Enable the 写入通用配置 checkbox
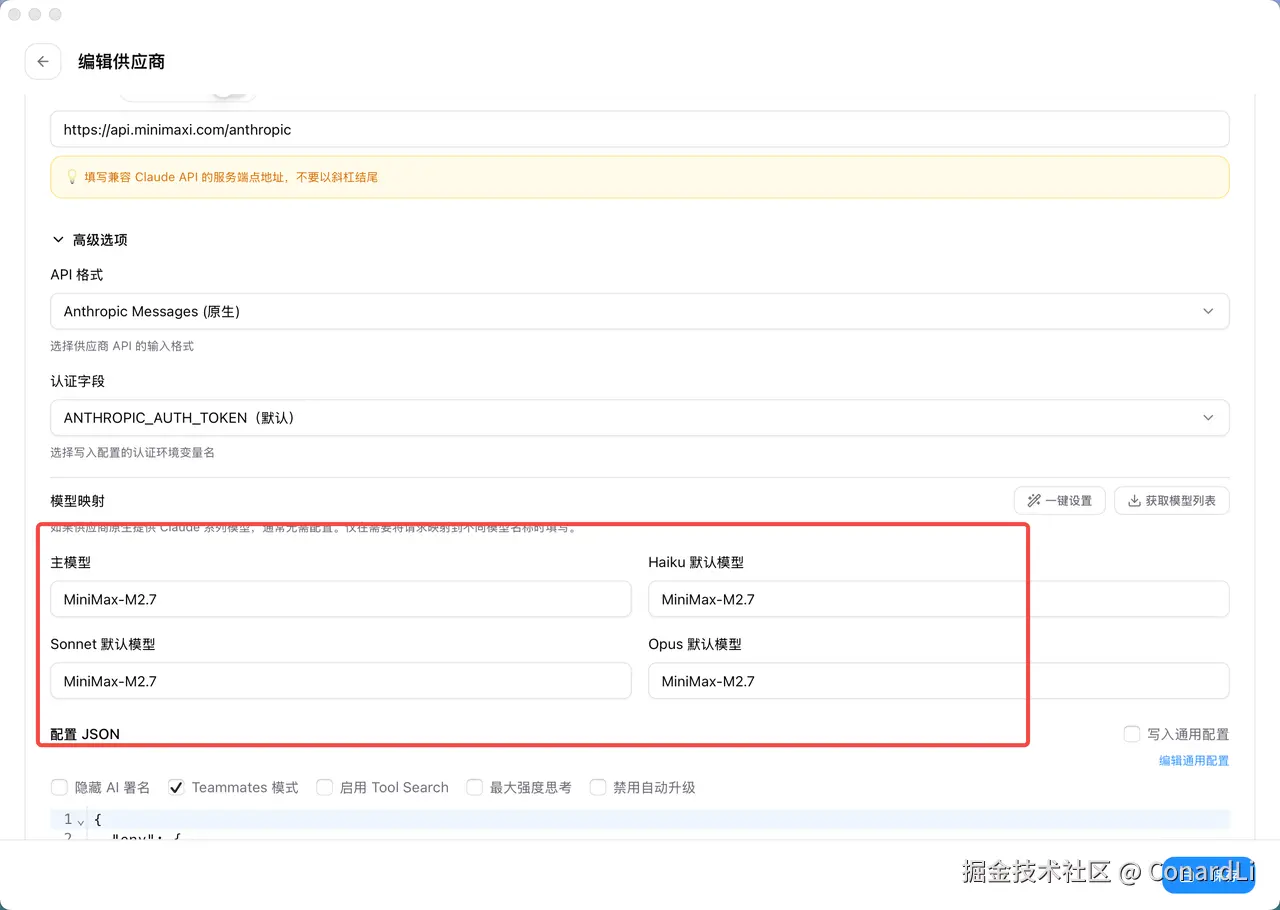 click(x=1132, y=734)
